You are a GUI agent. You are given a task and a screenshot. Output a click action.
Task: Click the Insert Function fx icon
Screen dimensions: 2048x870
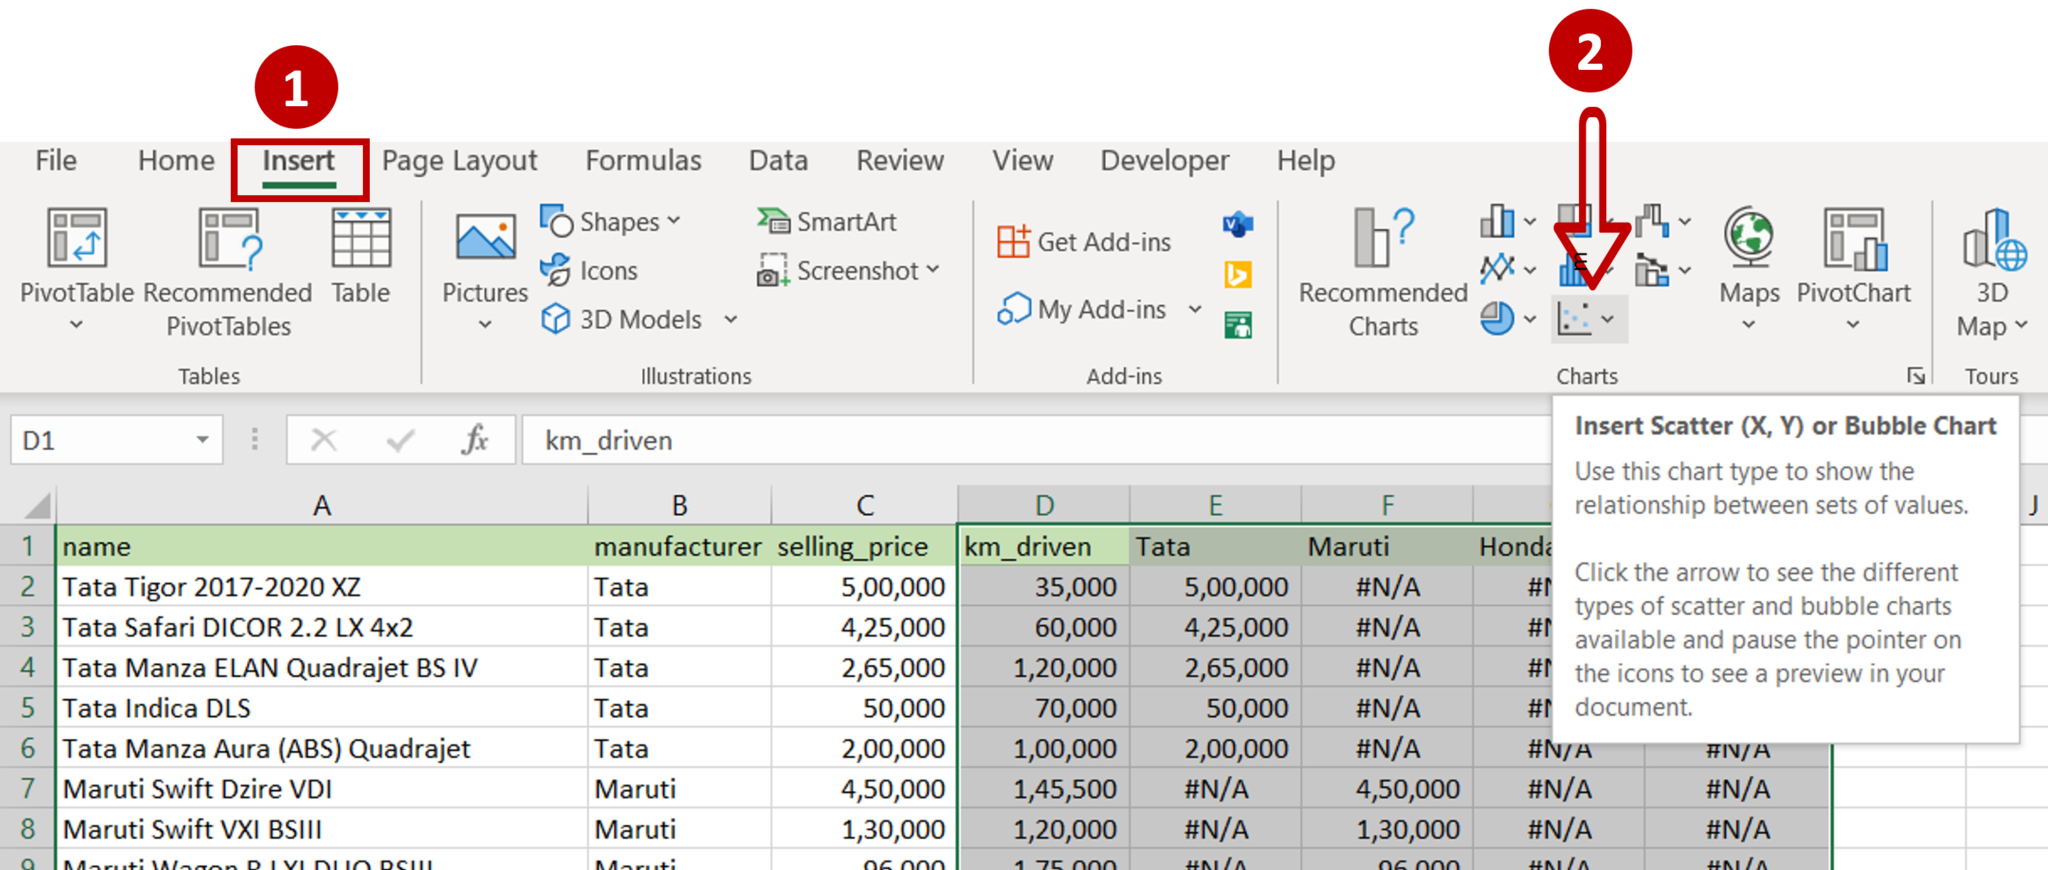pyautogui.click(x=475, y=440)
